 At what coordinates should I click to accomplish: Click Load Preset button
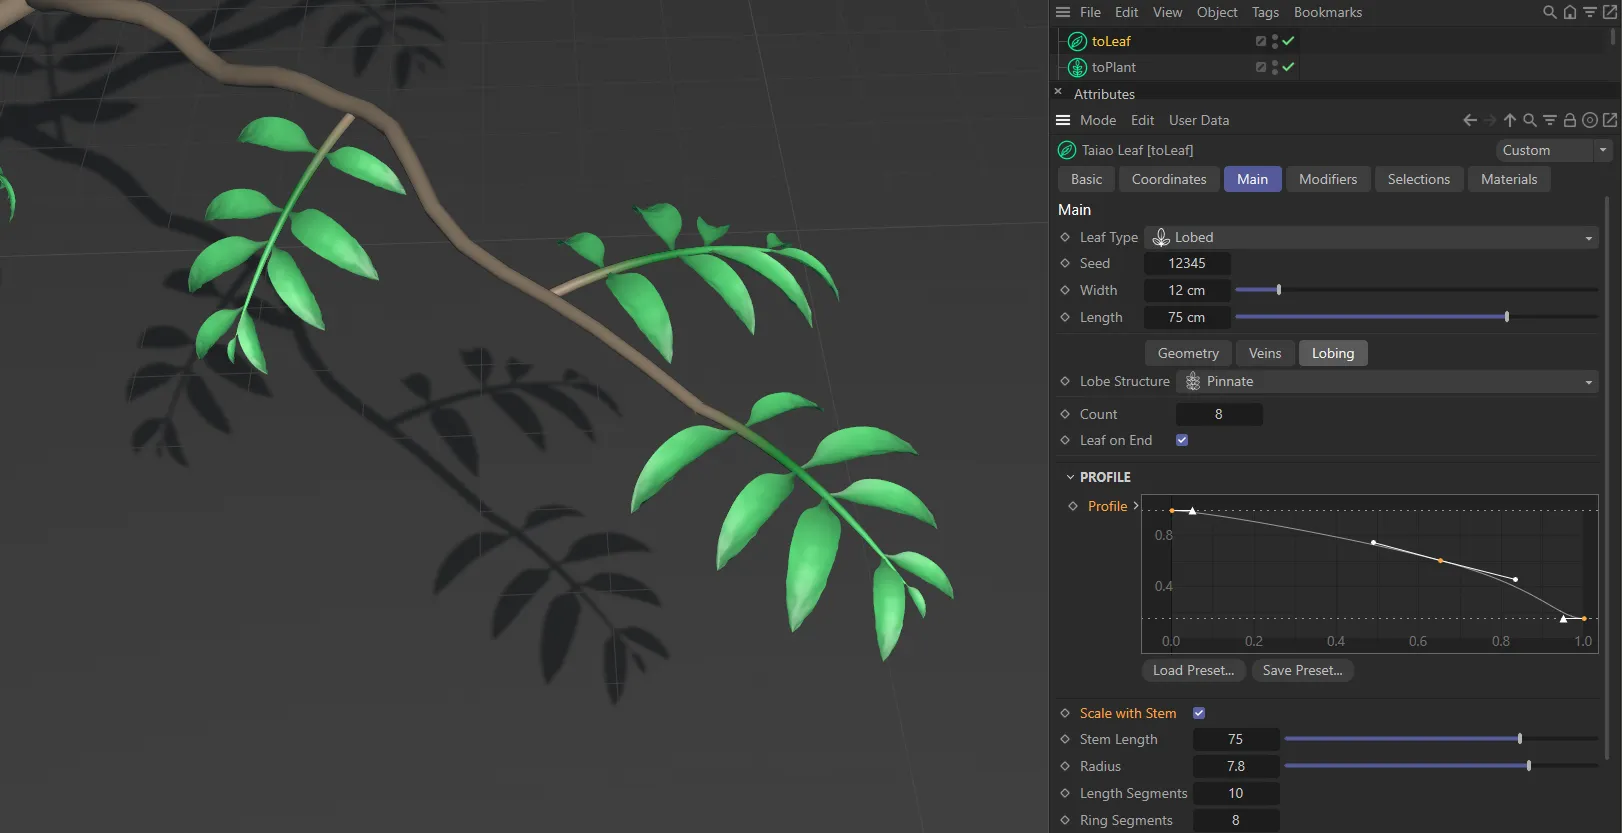point(1193,670)
